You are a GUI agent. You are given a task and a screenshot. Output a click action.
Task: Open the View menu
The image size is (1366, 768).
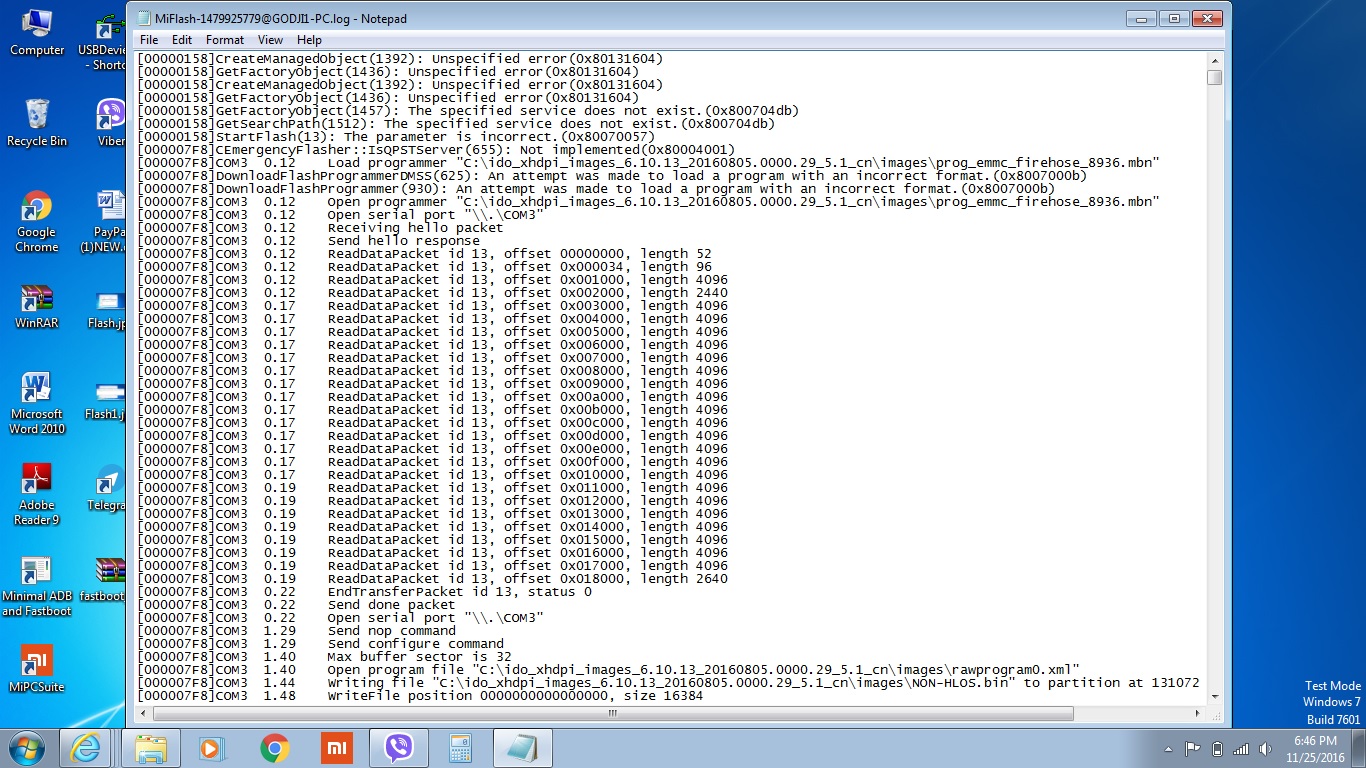[x=270, y=40]
